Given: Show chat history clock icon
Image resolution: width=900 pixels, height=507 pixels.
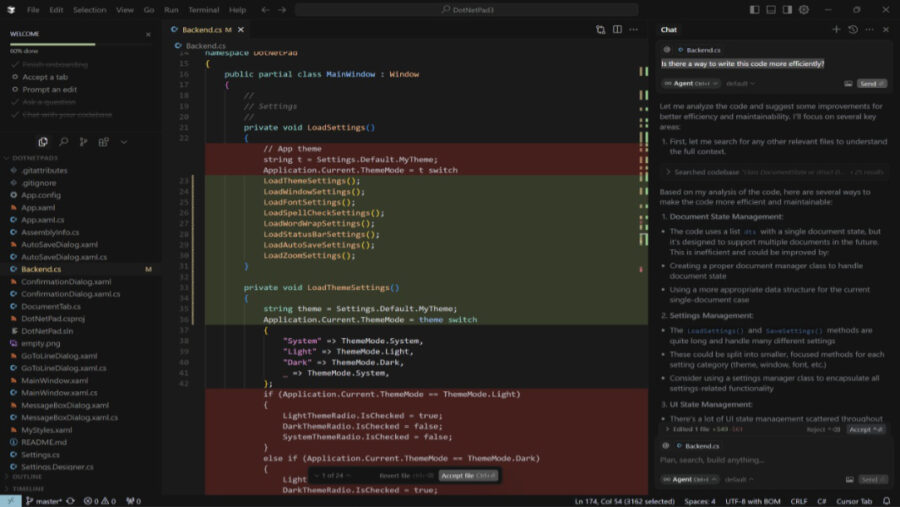Looking at the screenshot, I should 853,30.
